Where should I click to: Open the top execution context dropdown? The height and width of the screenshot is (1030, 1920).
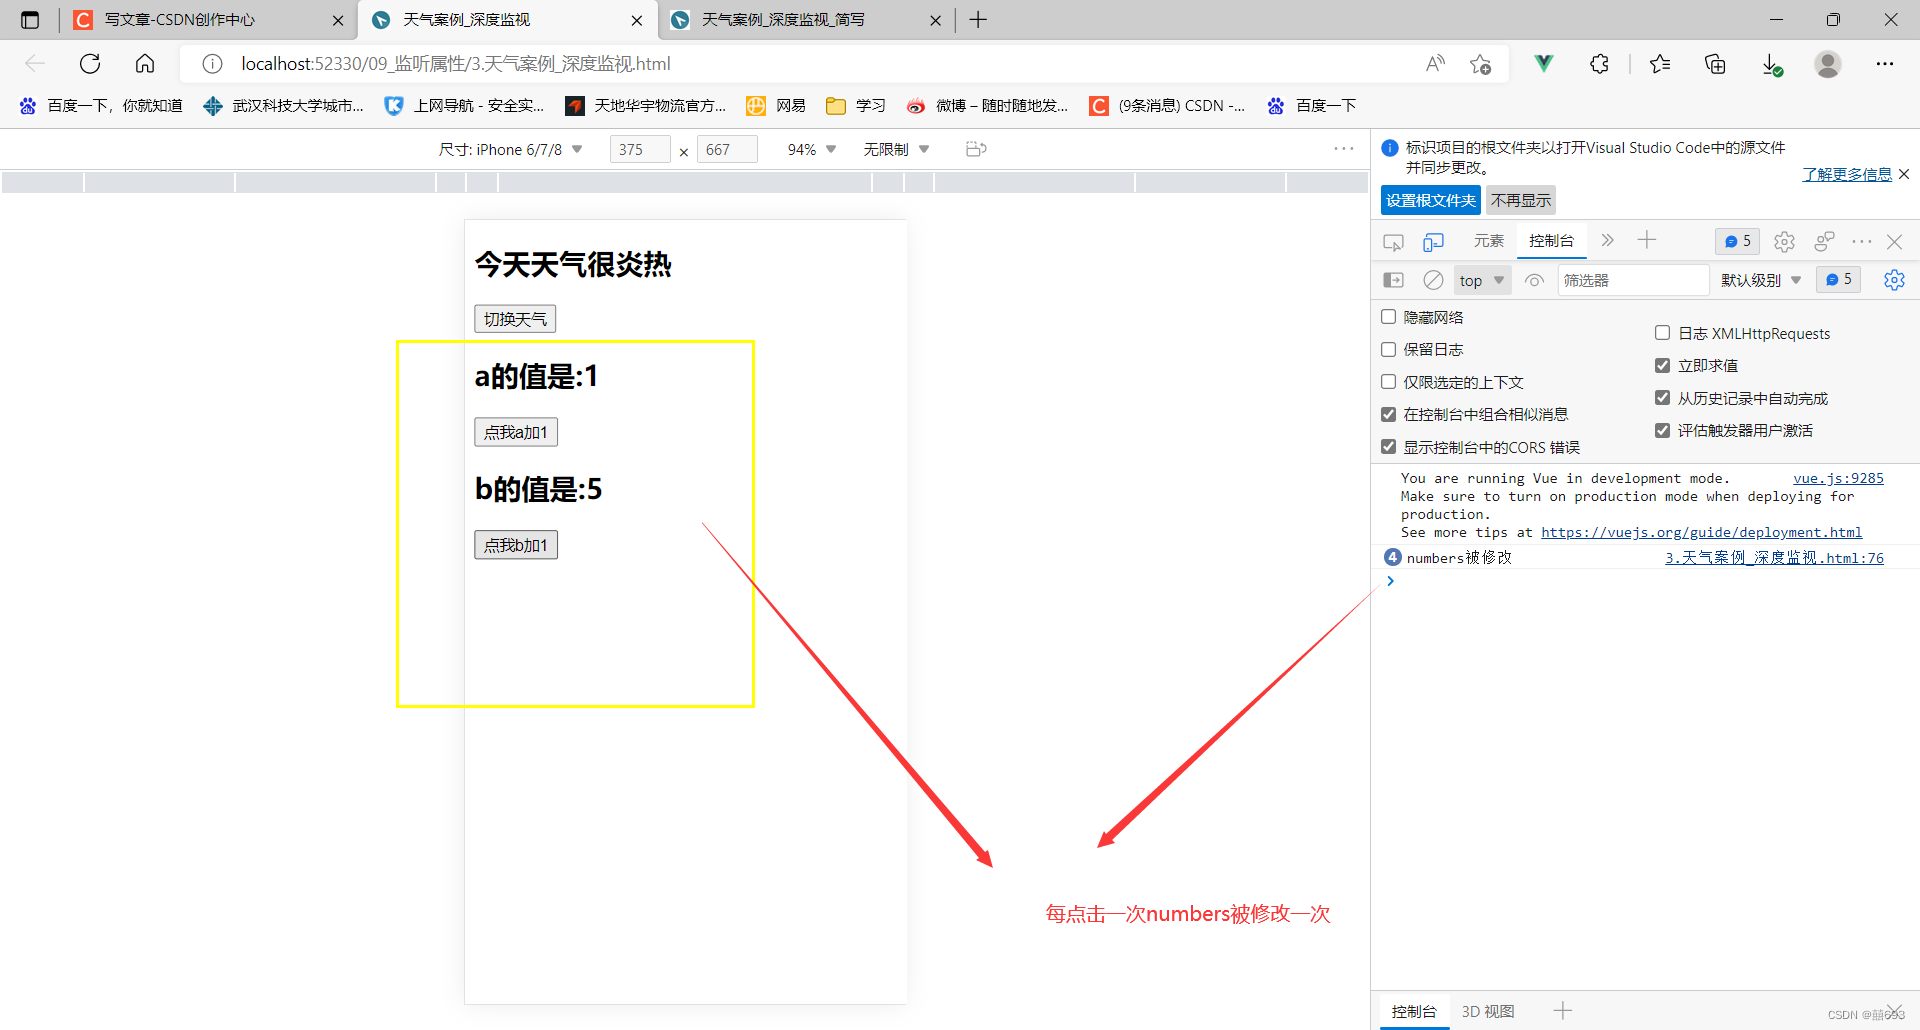coord(1481,280)
